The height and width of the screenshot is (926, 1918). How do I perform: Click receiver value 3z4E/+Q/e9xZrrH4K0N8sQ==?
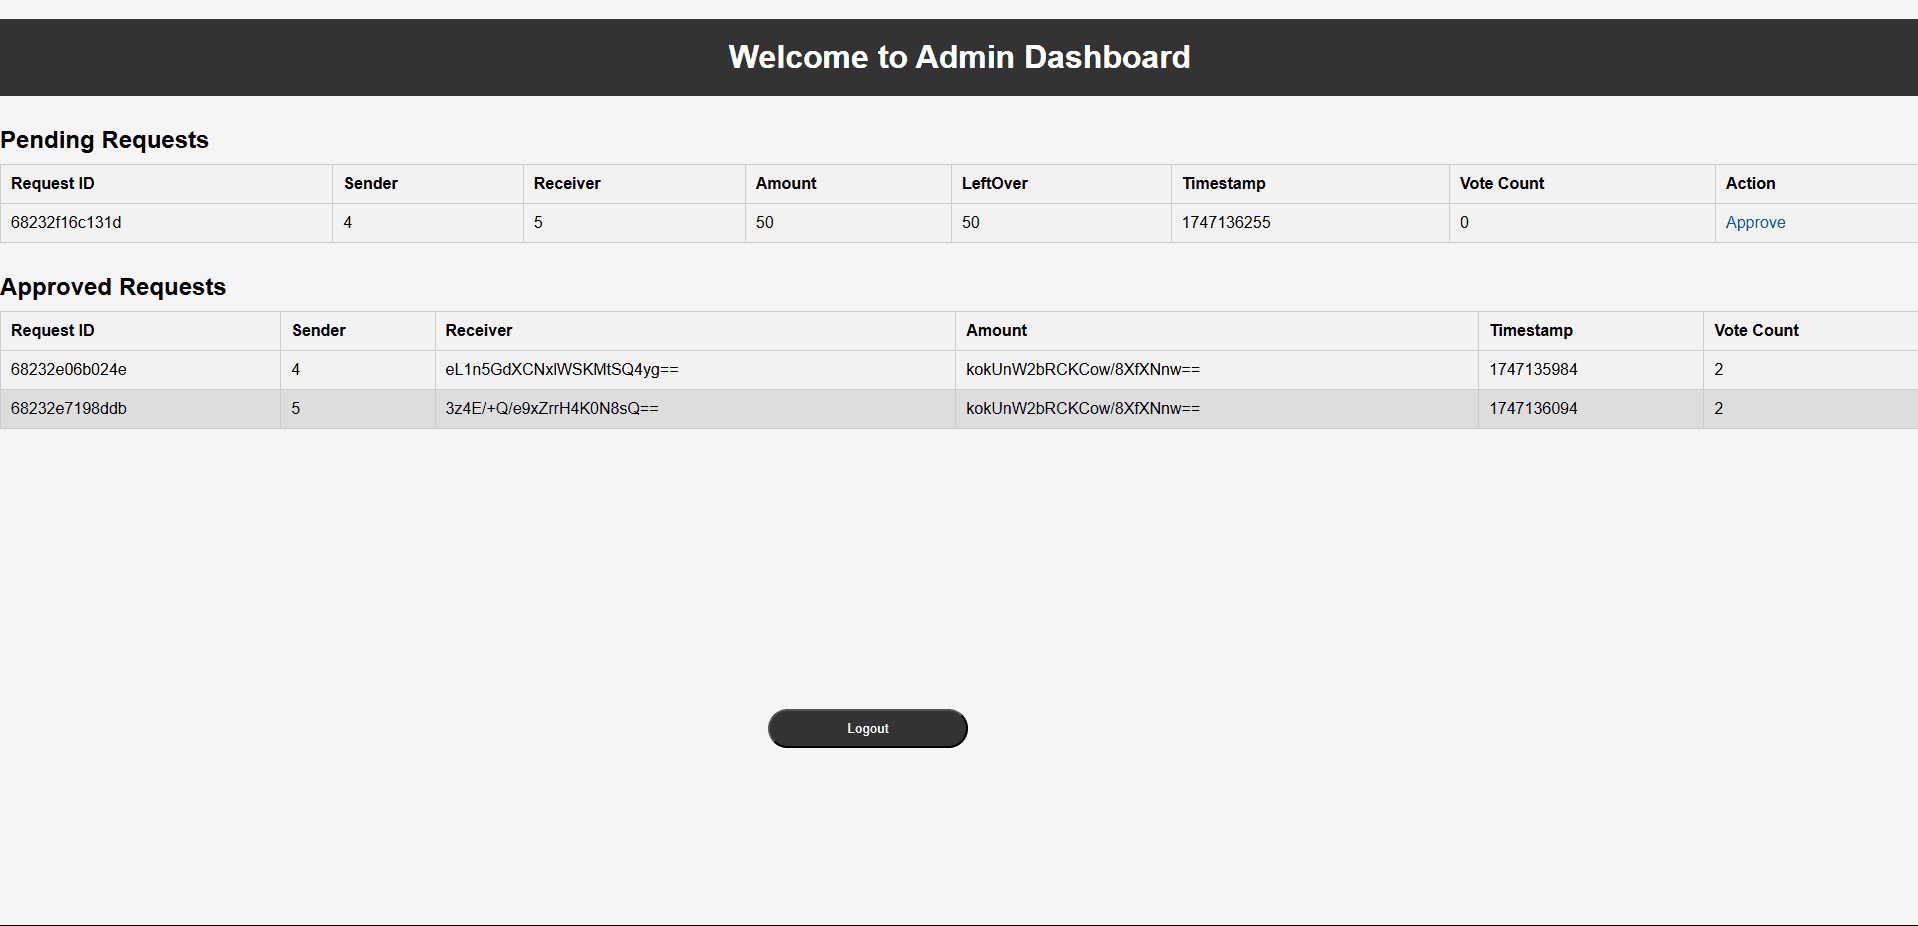(x=552, y=409)
